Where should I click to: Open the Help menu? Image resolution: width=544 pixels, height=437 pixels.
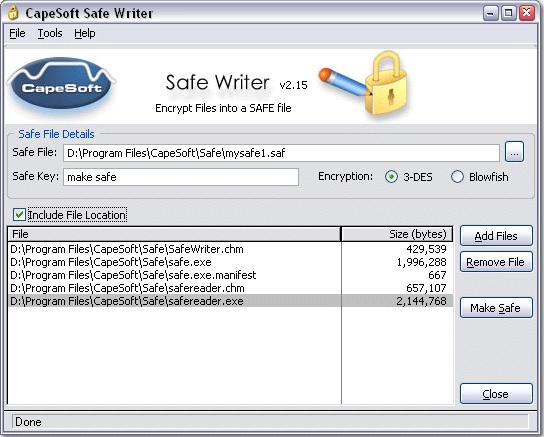point(85,33)
